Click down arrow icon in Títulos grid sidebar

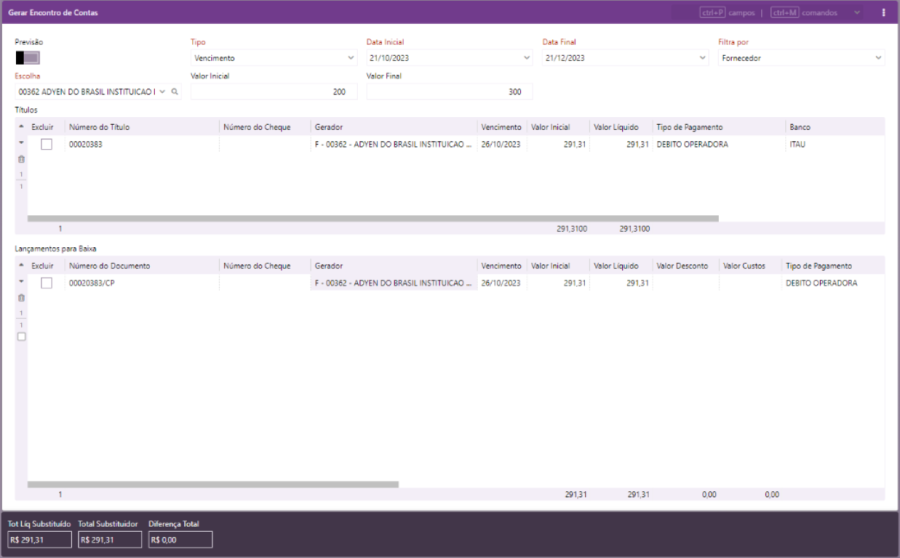(21, 142)
